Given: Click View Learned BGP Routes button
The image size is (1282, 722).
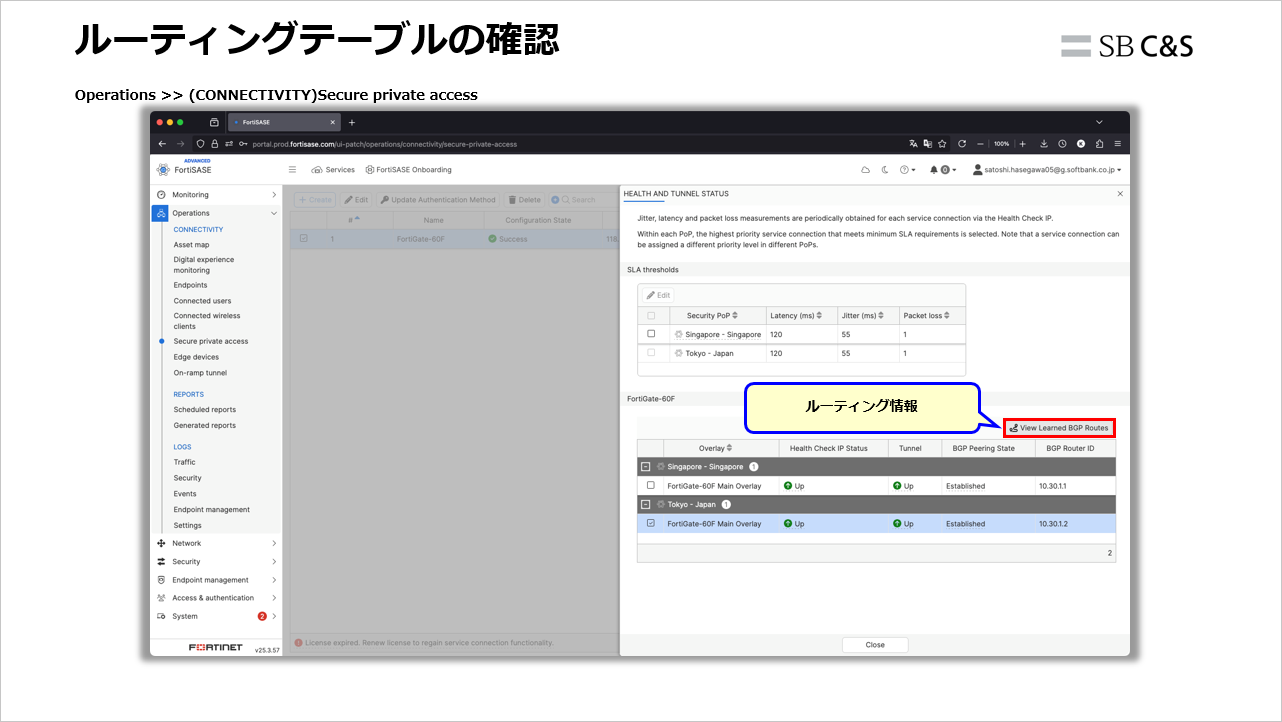Looking at the screenshot, I should pos(1059,428).
